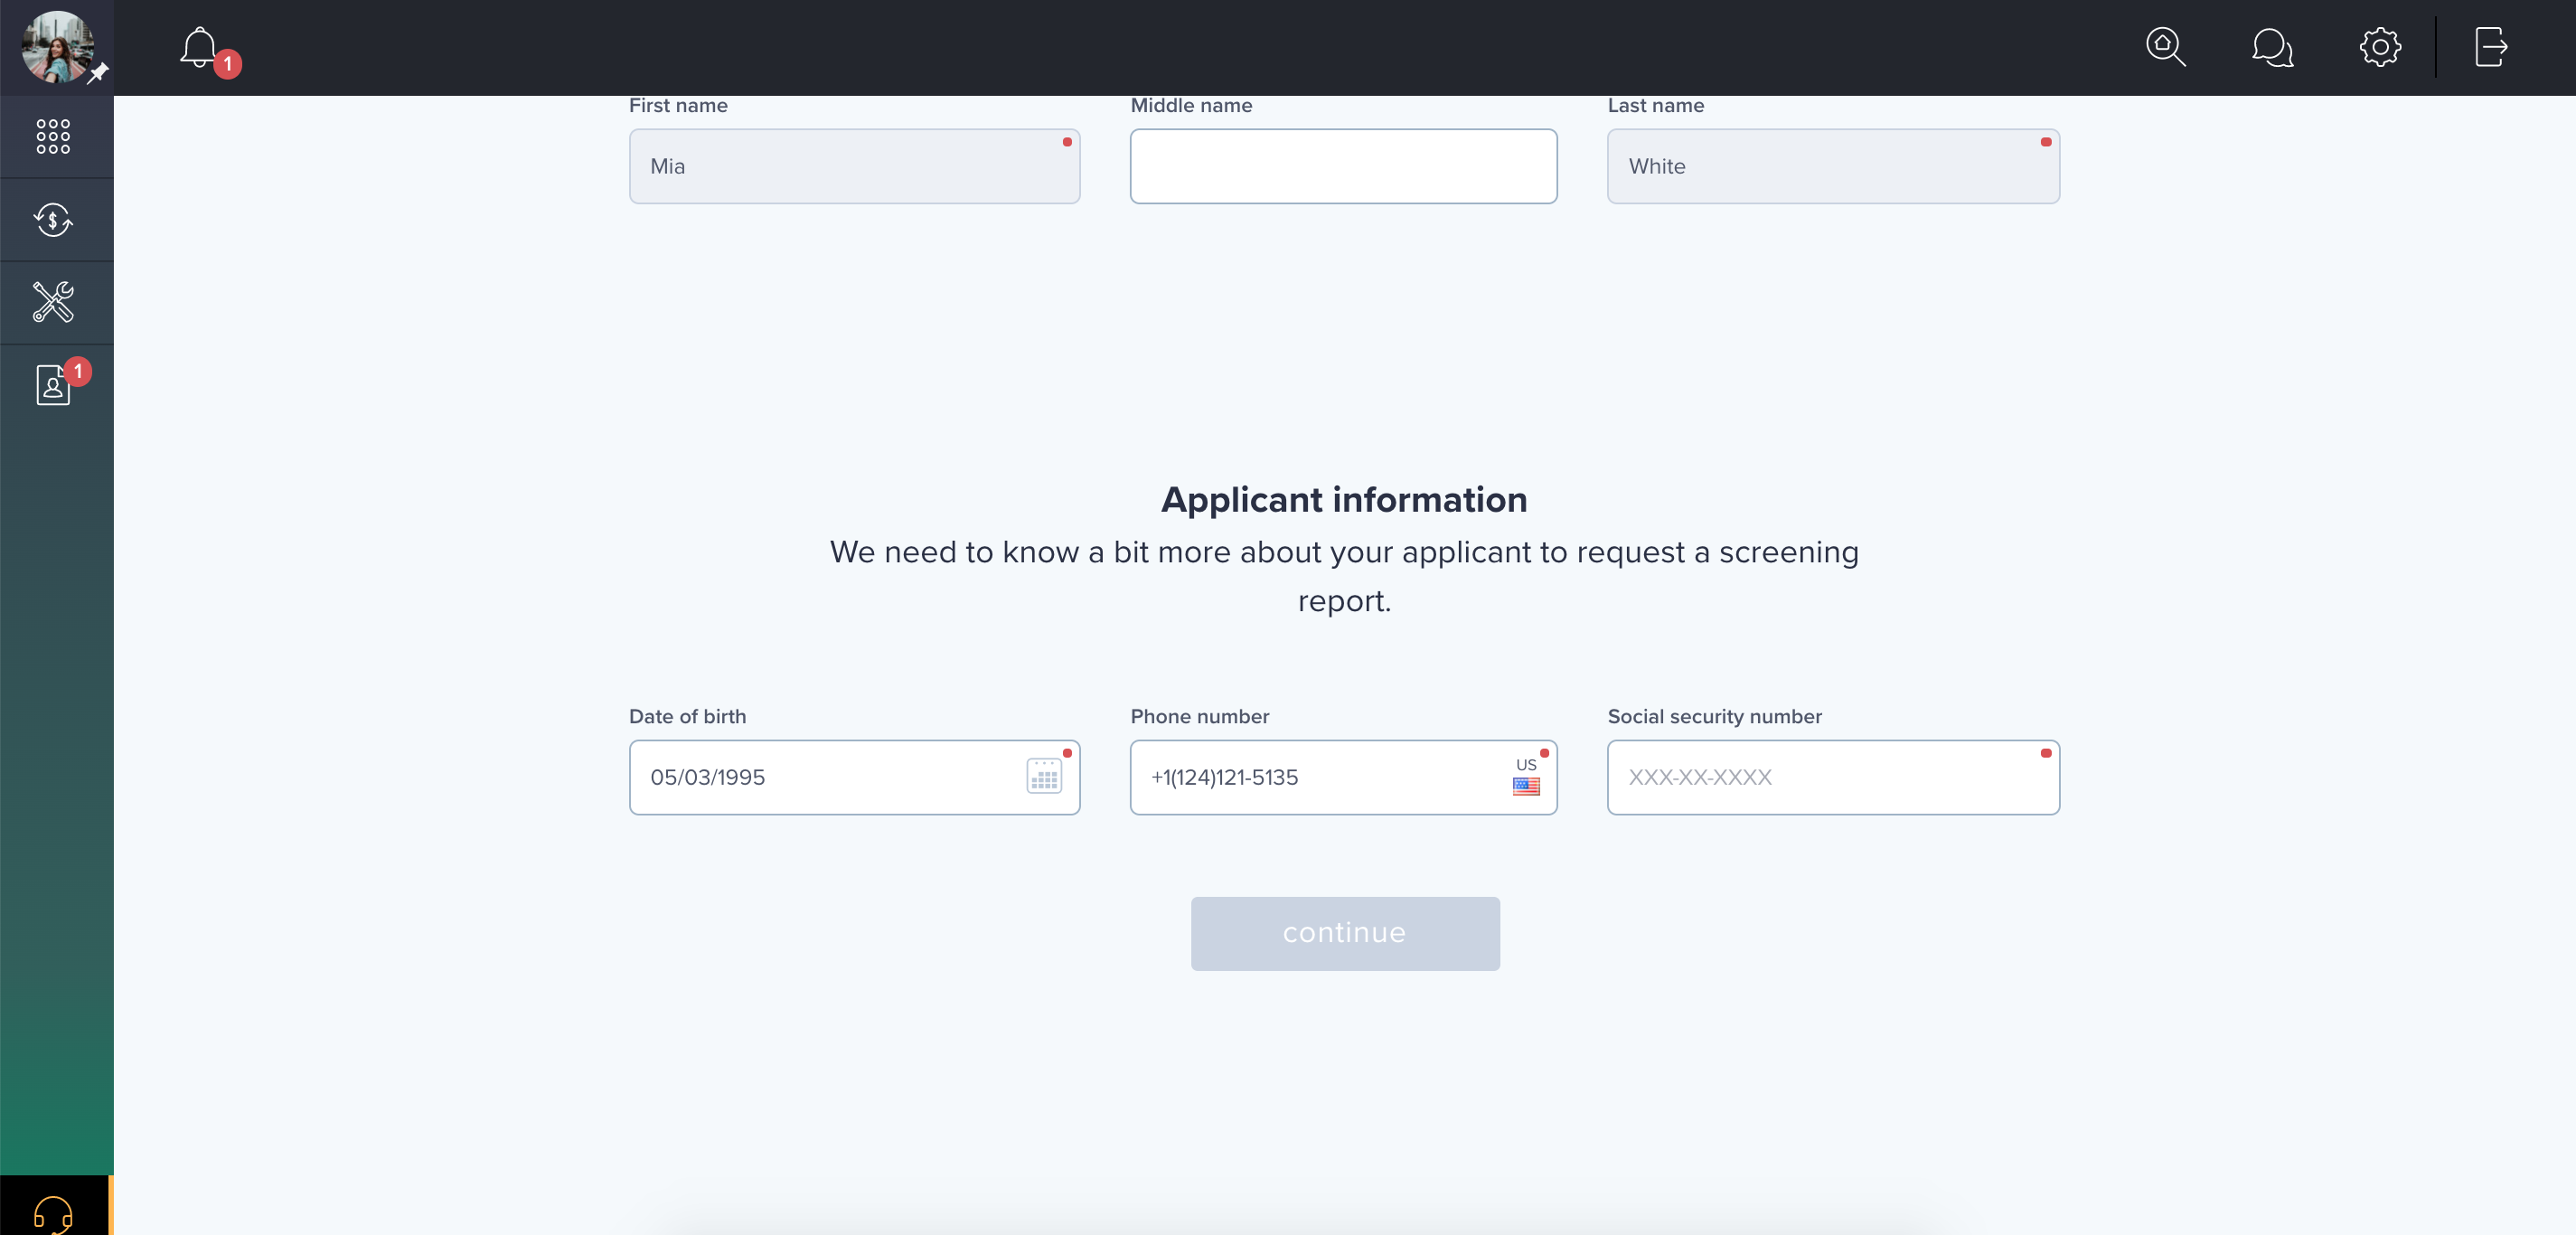The image size is (2576, 1235).
Task: Click the pin icon on the avatar
Action: (98, 73)
